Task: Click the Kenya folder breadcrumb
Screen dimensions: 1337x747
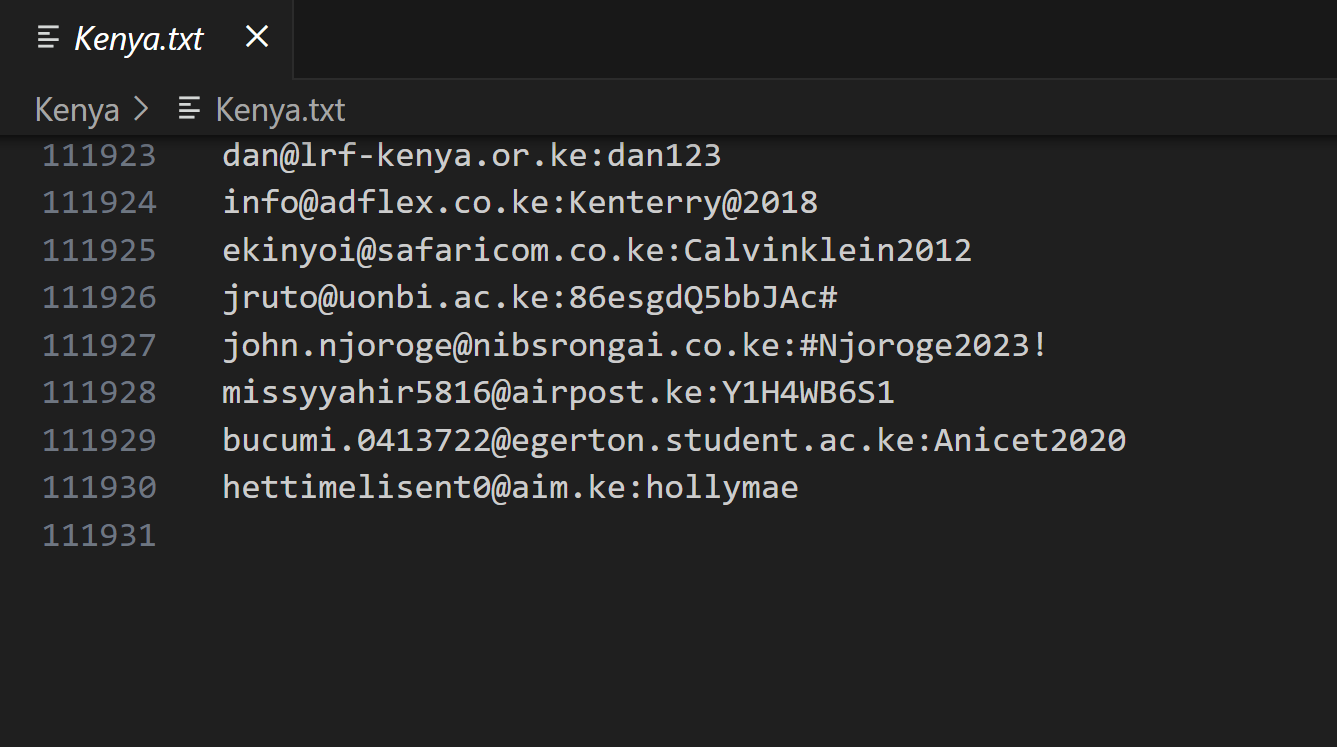Action: [x=77, y=109]
